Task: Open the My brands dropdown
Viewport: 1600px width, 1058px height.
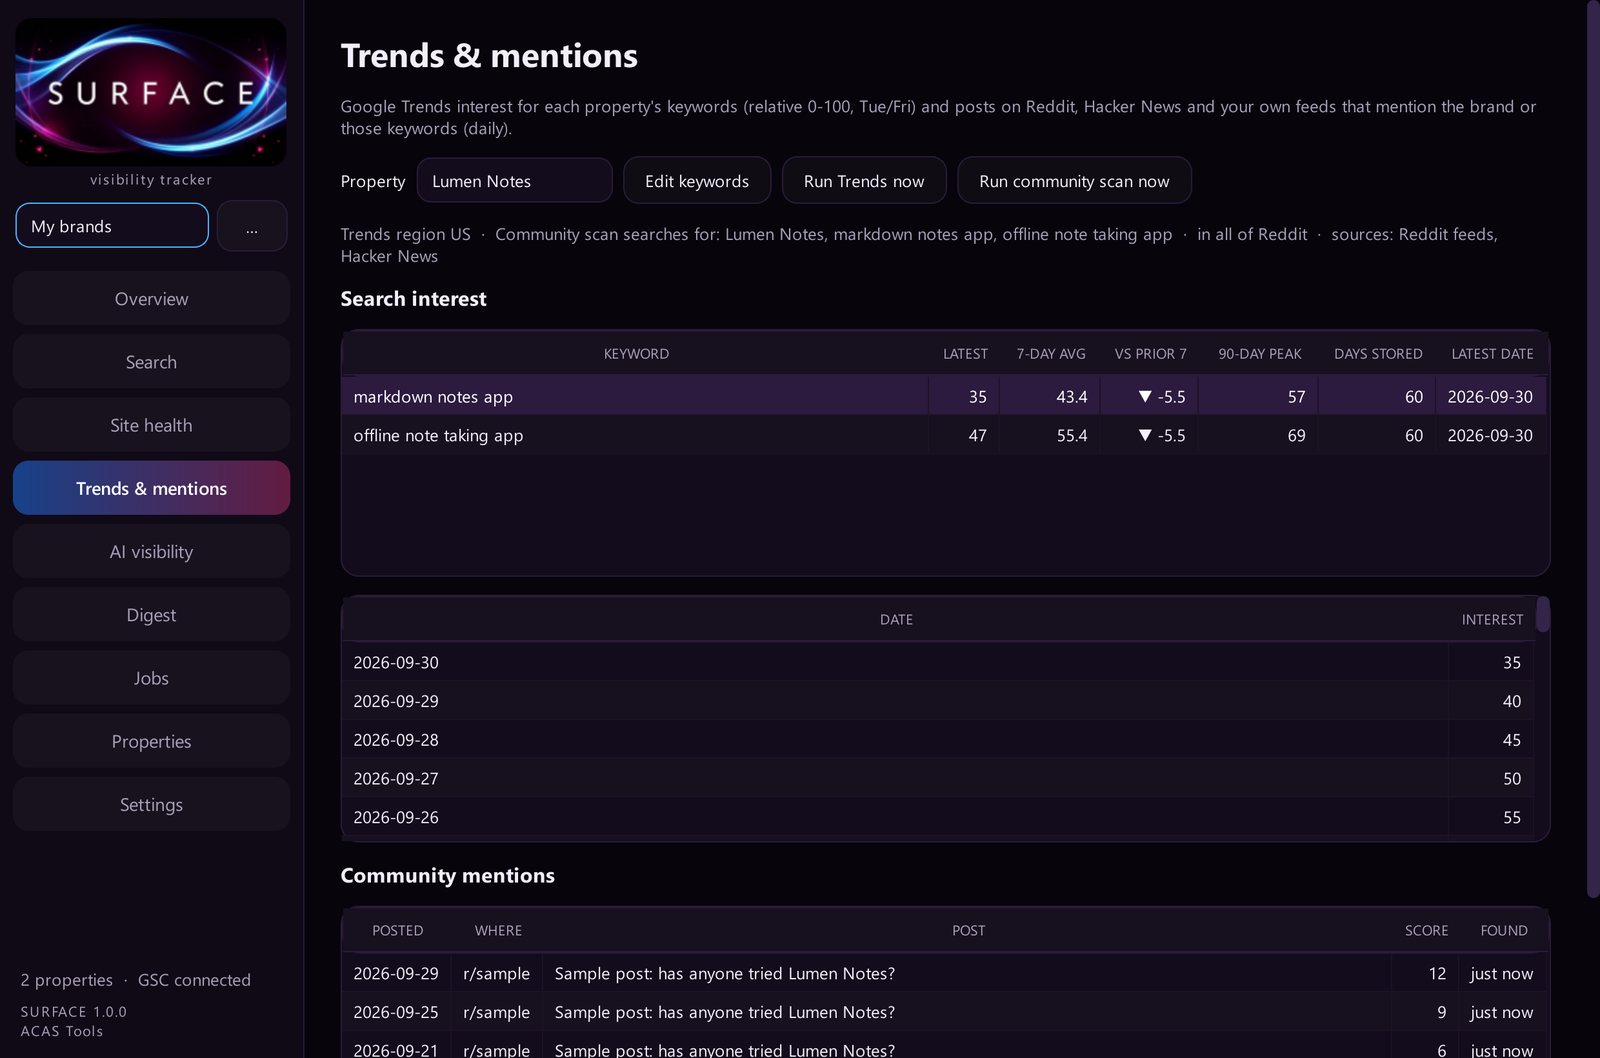Action: (112, 226)
